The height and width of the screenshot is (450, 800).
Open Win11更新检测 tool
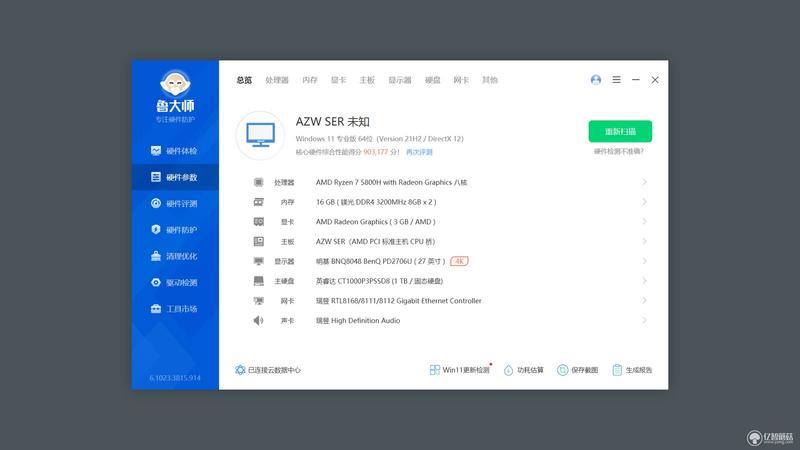tap(460, 370)
